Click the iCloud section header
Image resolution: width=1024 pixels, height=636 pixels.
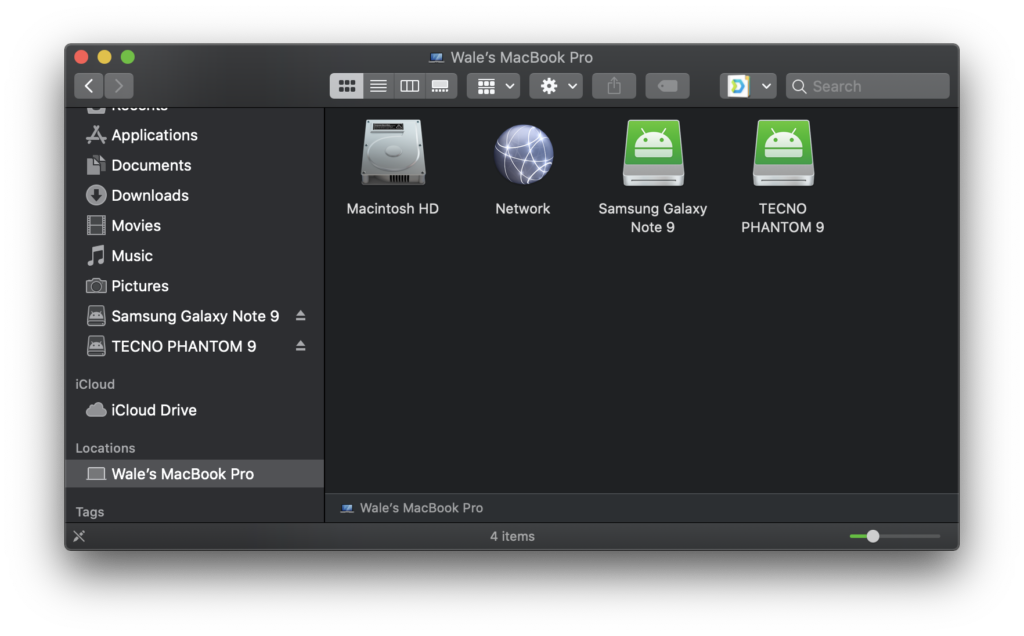point(95,385)
